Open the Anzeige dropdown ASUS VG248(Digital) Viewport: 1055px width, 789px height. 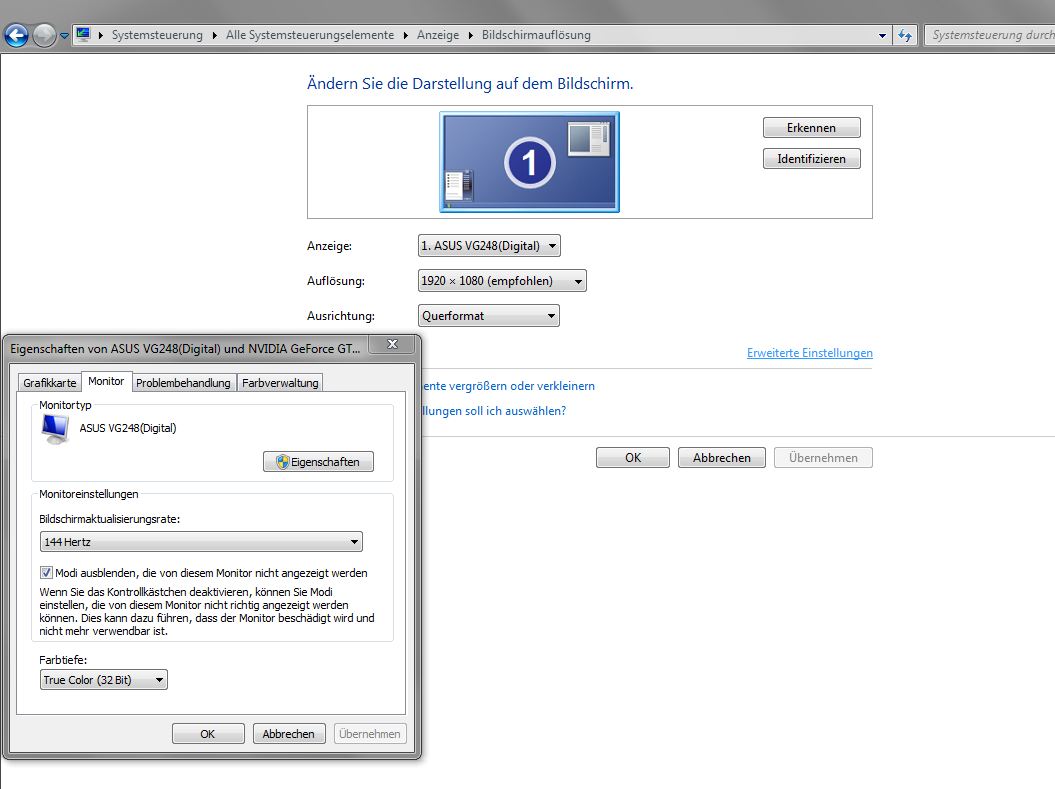coord(489,246)
